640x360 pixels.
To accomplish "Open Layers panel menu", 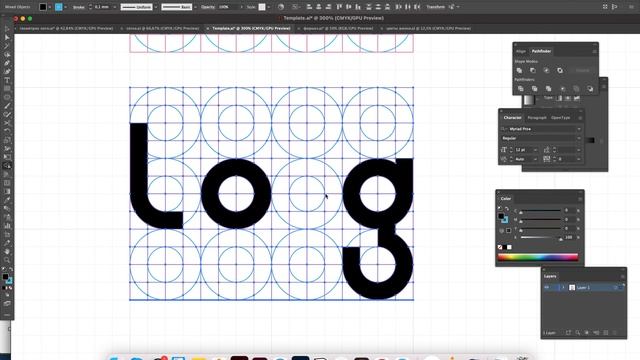I will coord(622,276).
